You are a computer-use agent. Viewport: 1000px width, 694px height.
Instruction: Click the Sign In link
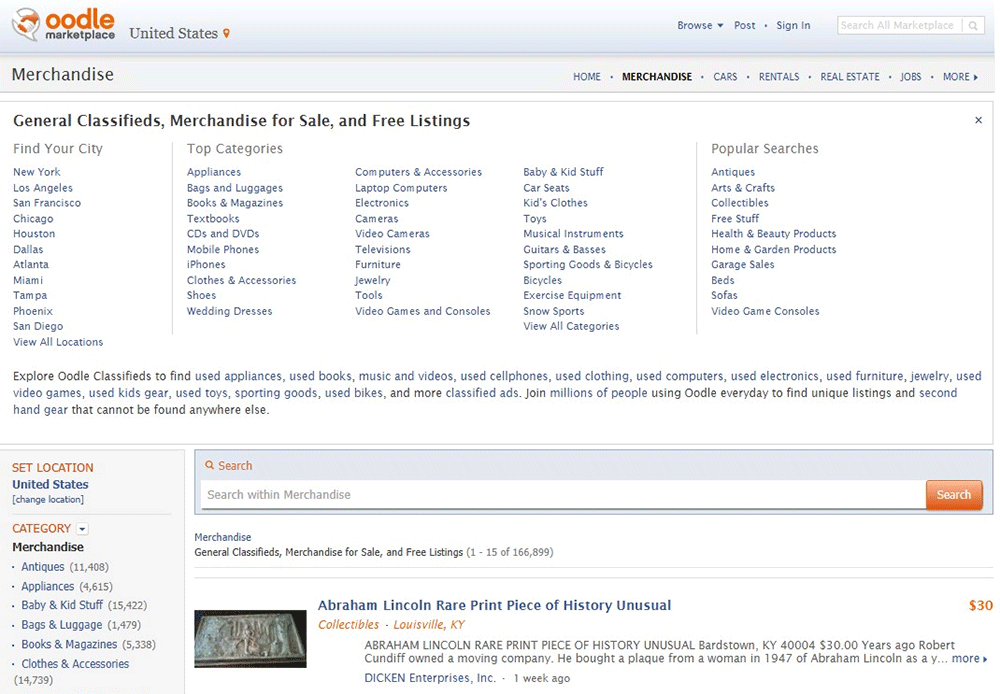pos(793,26)
